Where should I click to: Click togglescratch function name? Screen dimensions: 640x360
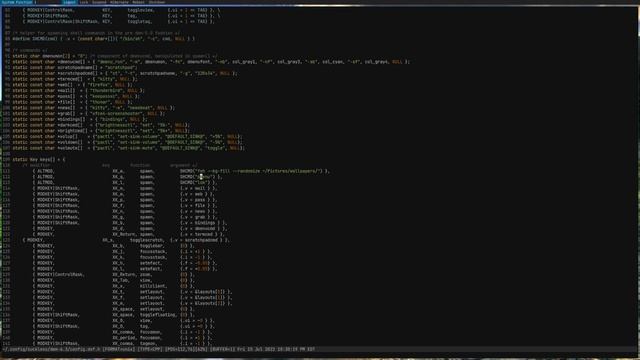[x=147, y=240]
